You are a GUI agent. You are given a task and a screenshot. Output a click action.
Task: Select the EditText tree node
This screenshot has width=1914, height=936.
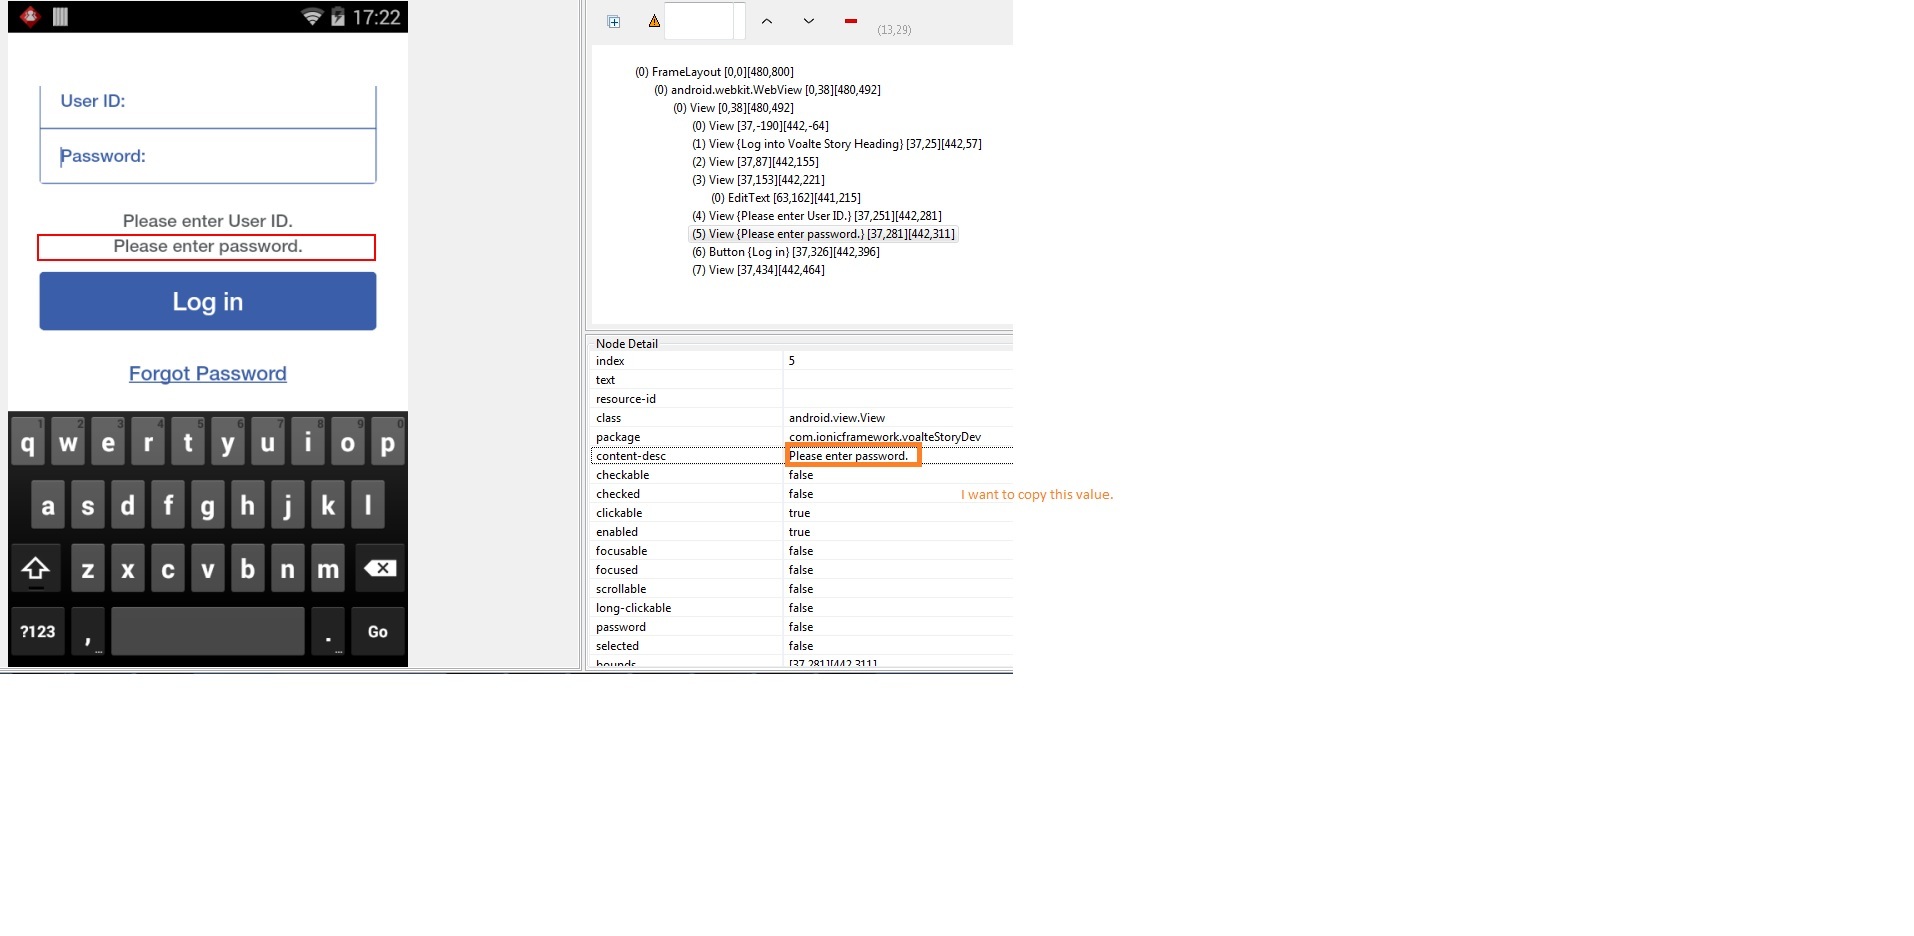coord(786,198)
